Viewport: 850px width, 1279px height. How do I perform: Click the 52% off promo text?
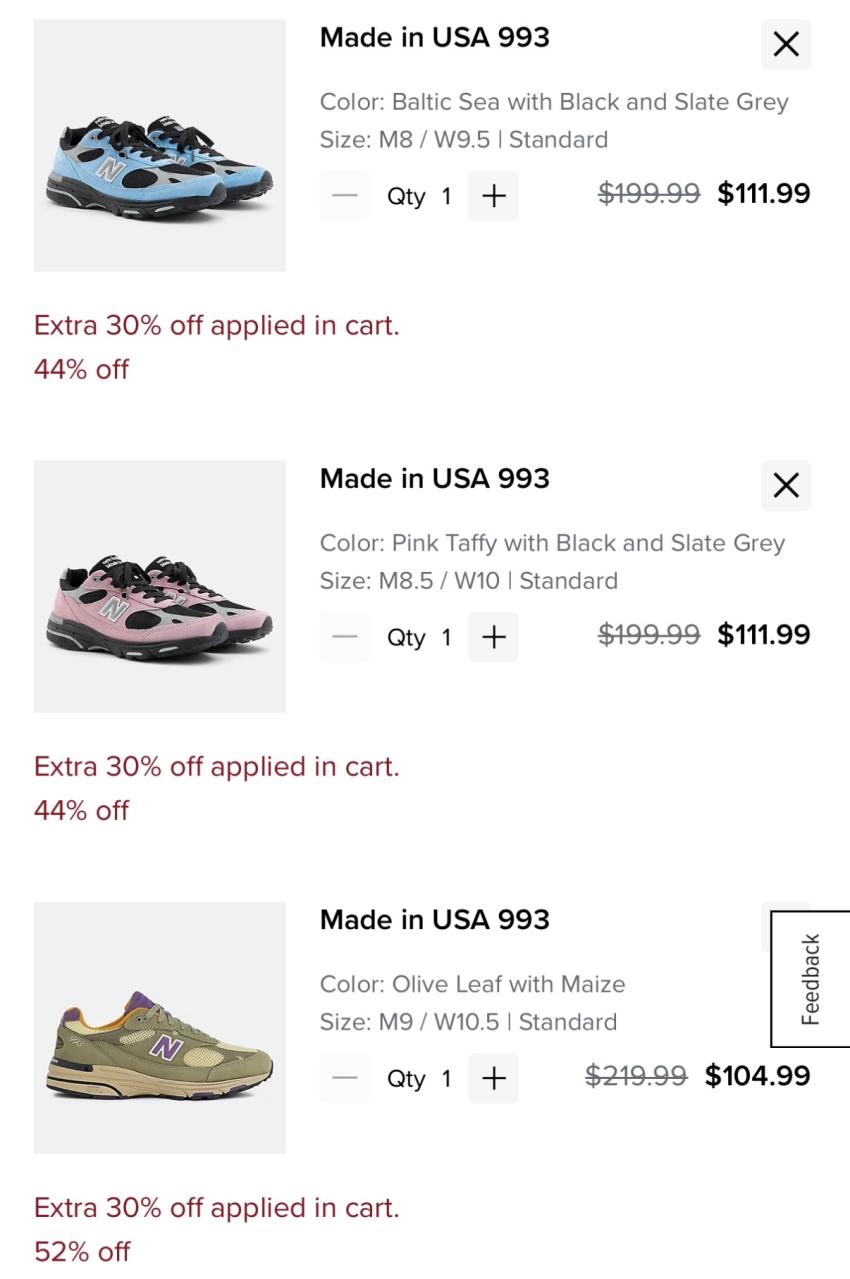[x=82, y=1251]
